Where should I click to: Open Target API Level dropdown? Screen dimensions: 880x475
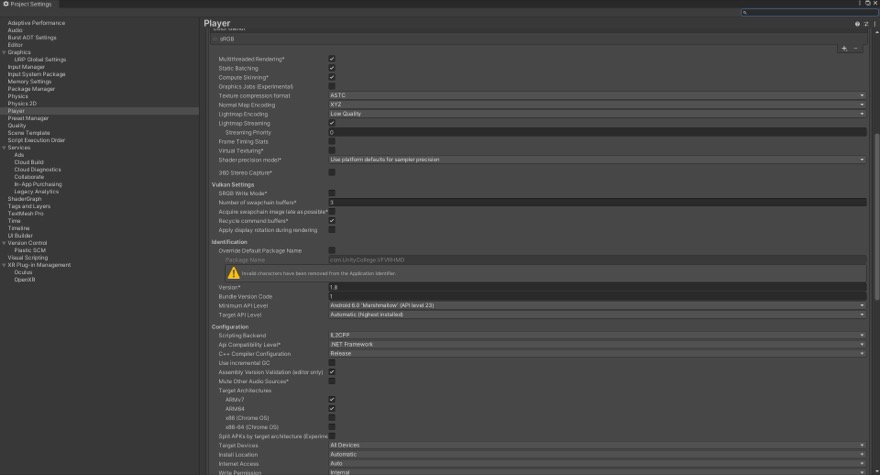coord(597,314)
